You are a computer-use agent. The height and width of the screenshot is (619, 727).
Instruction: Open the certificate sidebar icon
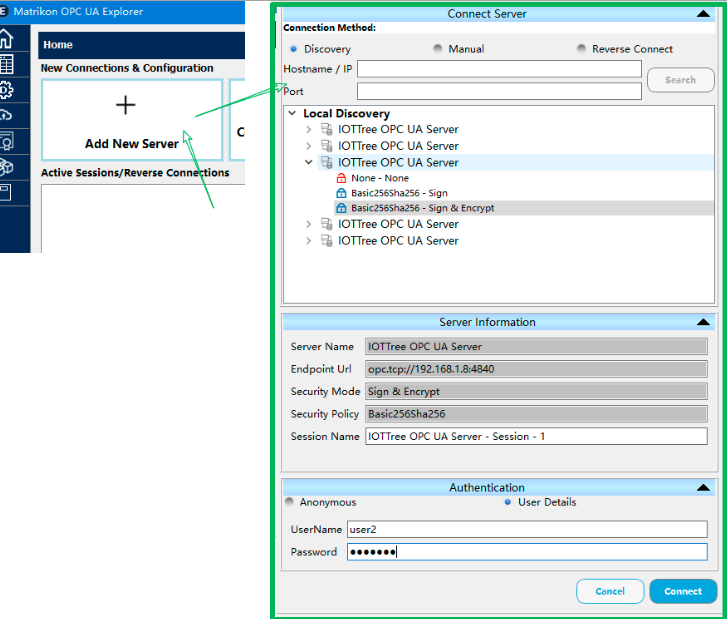6,141
